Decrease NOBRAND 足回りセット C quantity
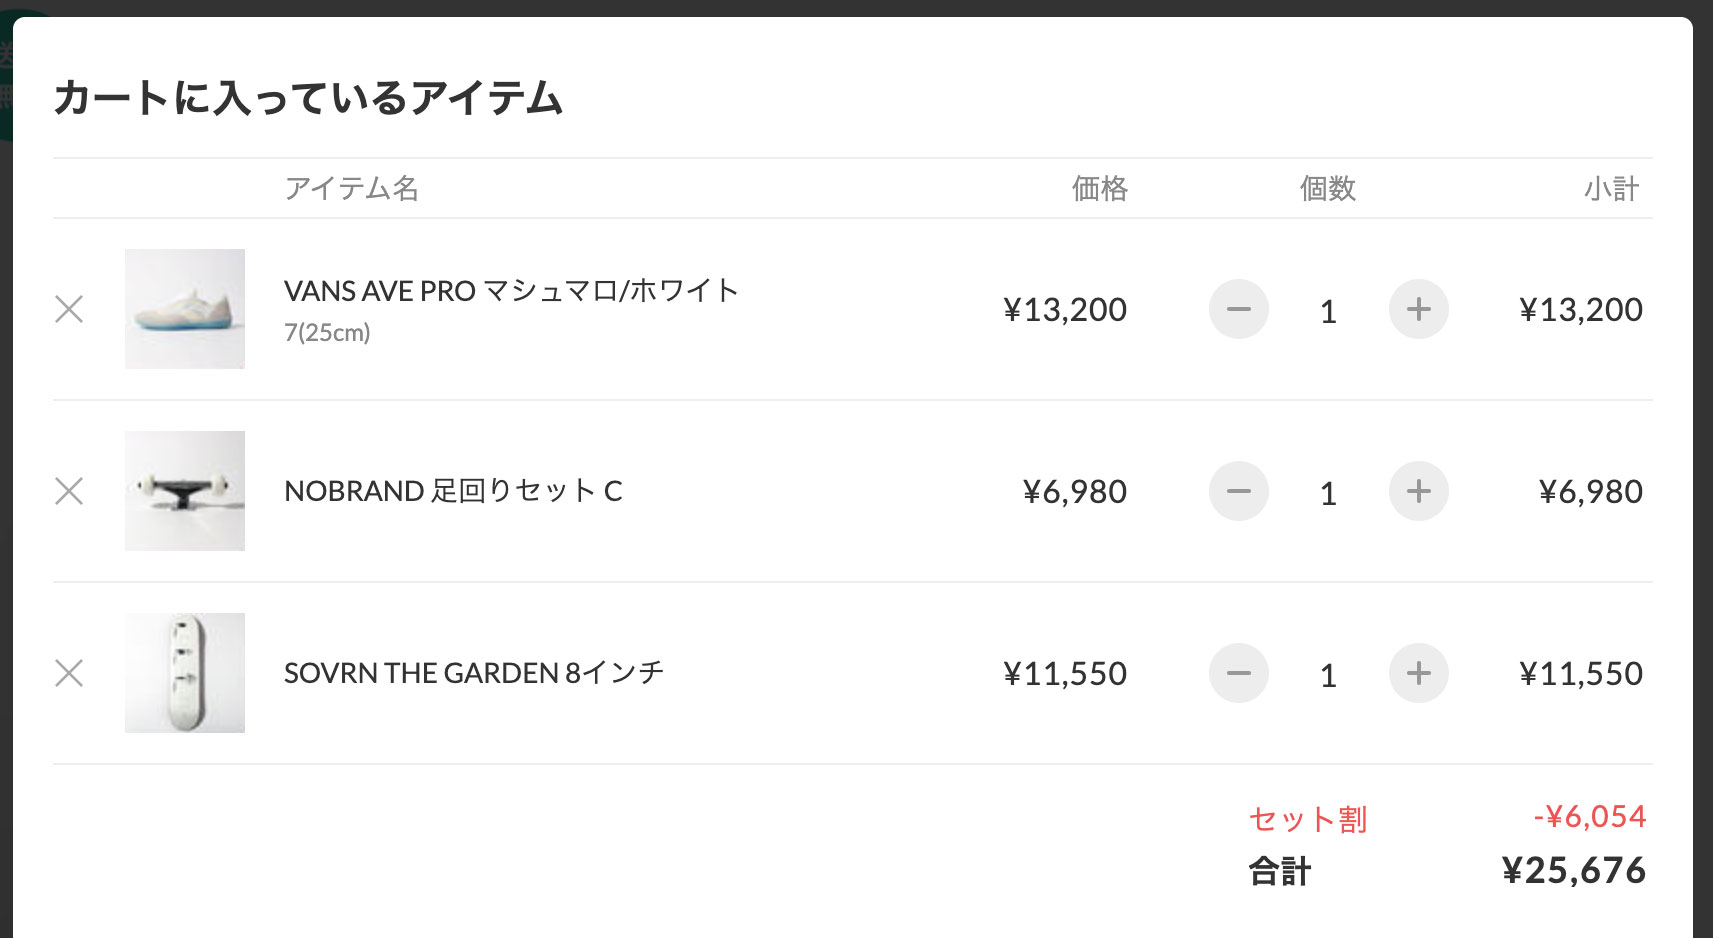This screenshot has width=1713, height=938. 1238,491
